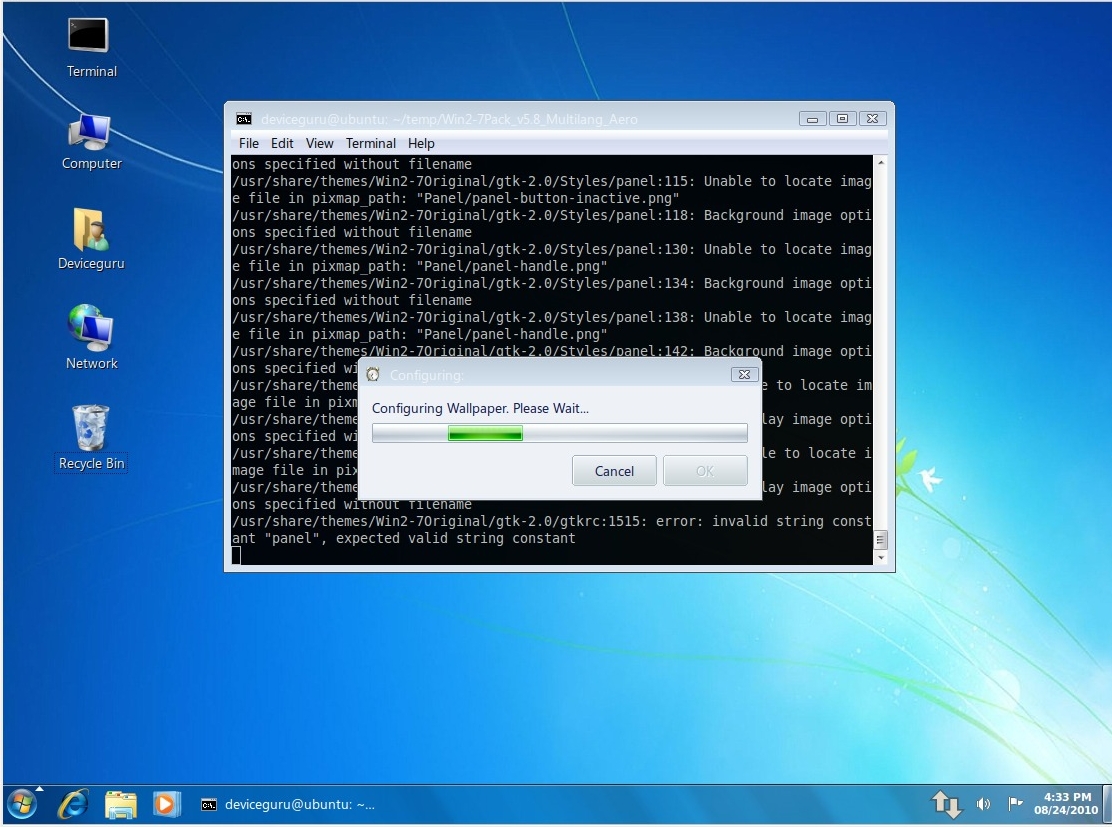The image size is (1112, 827).
Task: Click the Configuring dialog title icon
Action: [373, 374]
